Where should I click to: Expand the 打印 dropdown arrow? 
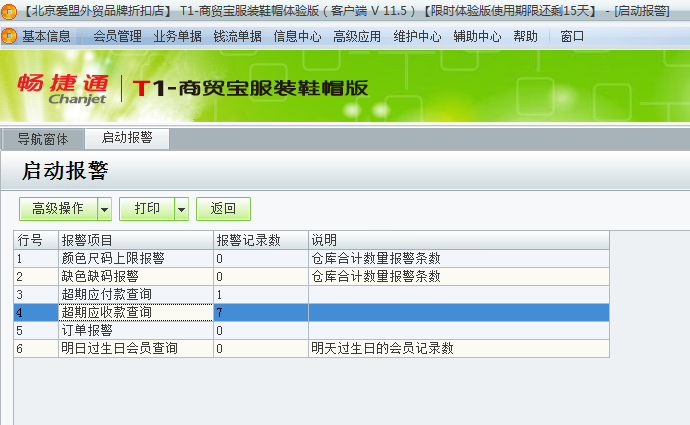click(181, 209)
